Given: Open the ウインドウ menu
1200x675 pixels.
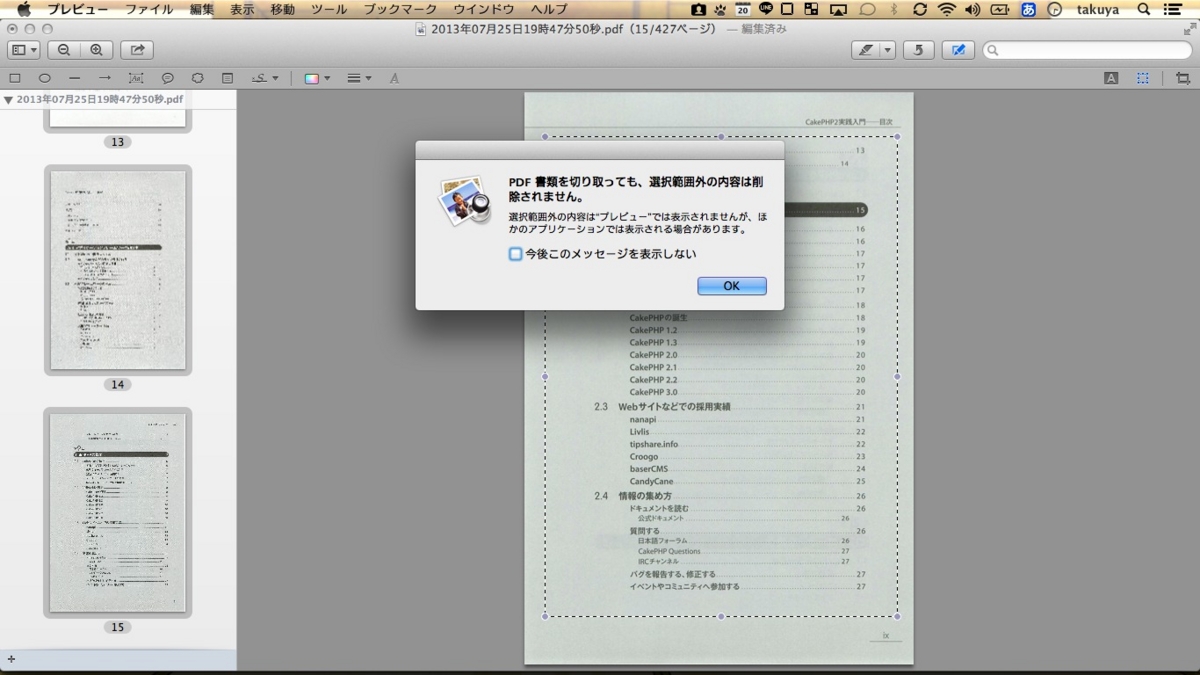Looking at the screenshot, I should (x=484, y=9).
